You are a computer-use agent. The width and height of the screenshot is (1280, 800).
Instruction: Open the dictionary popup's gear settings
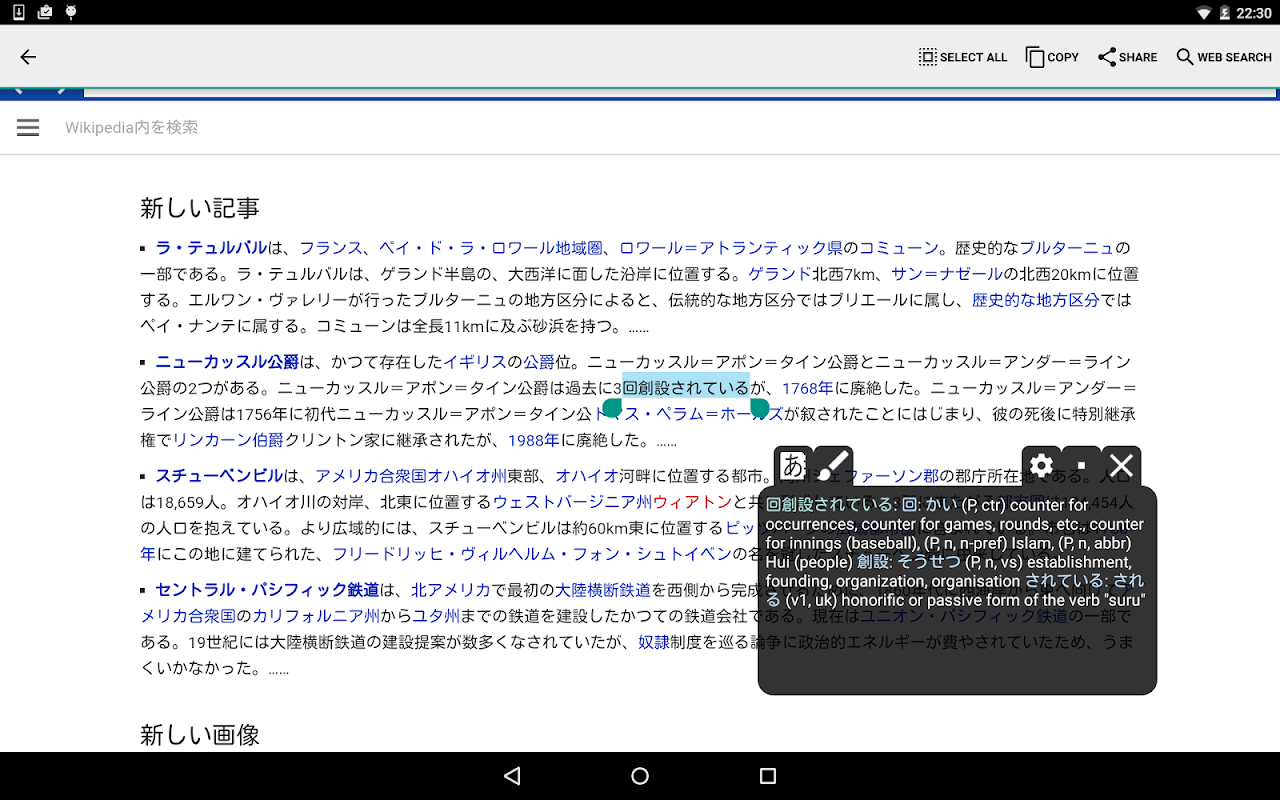pos(1041,465)
